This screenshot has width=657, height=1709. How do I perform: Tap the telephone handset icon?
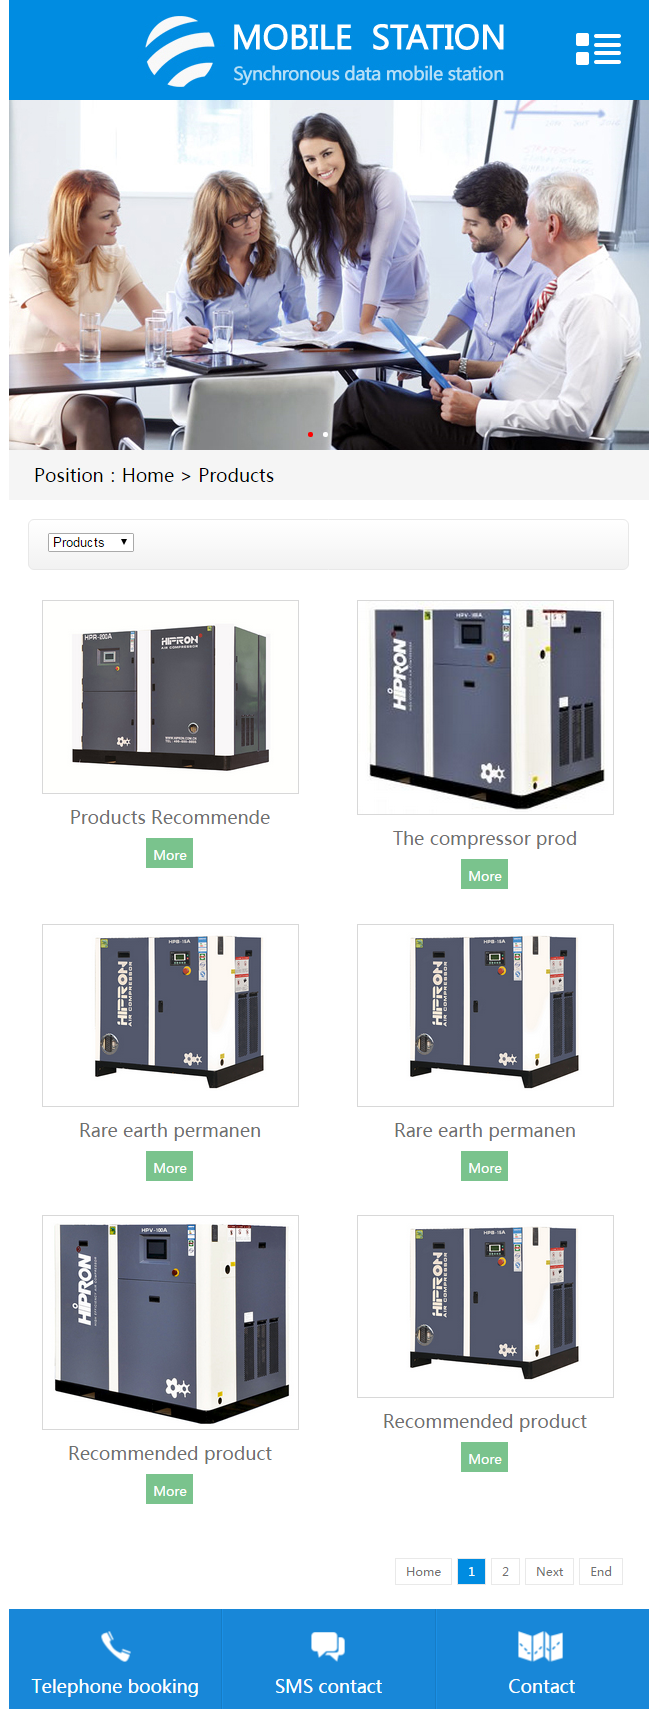click(x=115, y=1645)
